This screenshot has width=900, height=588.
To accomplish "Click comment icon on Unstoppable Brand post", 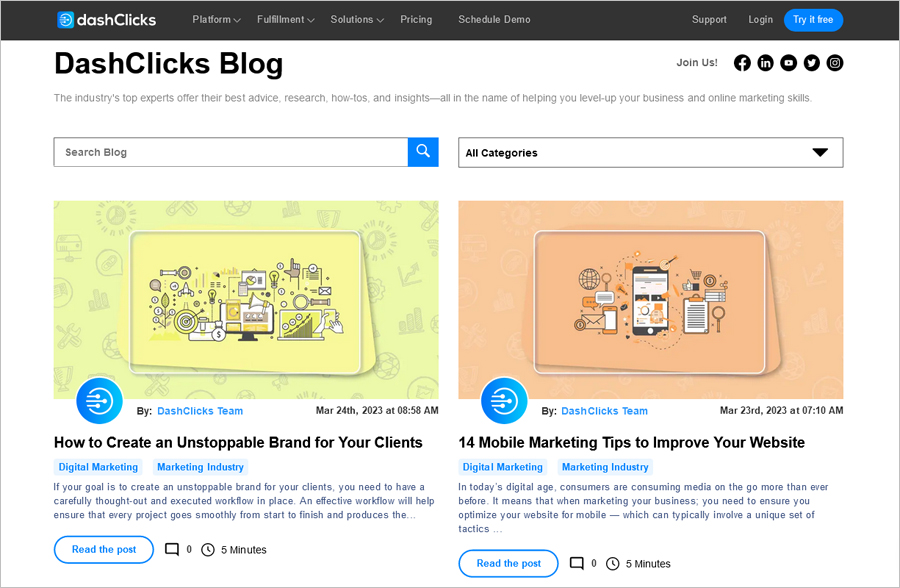I will point(172,549).
